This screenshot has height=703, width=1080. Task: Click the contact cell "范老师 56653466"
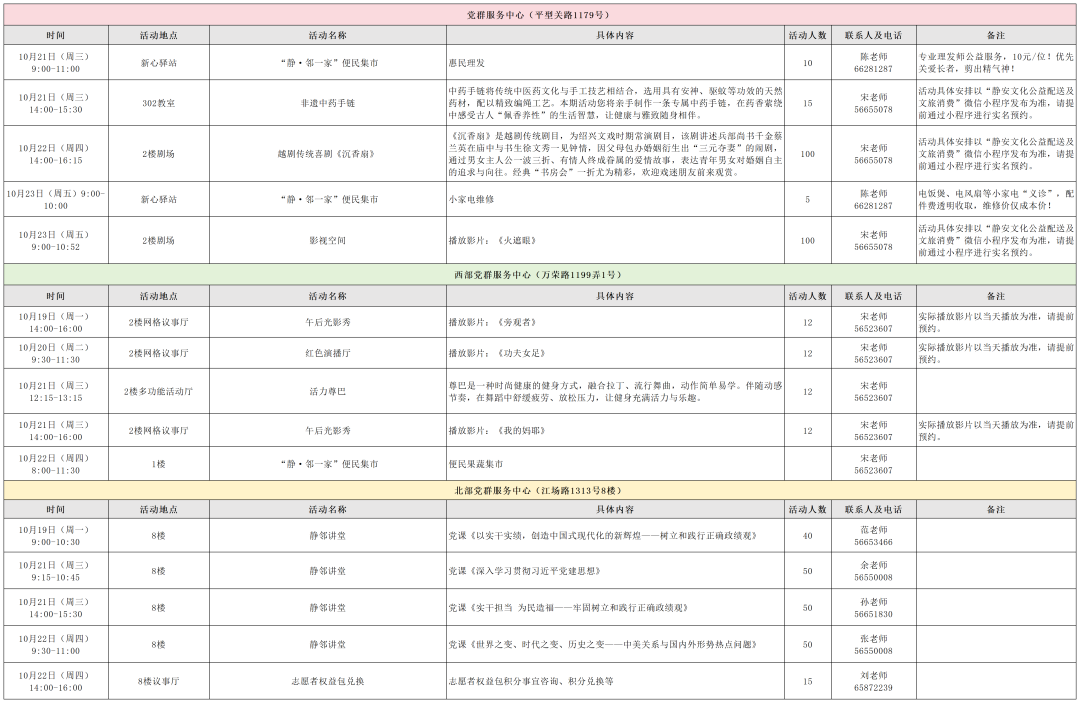[873, 536]
